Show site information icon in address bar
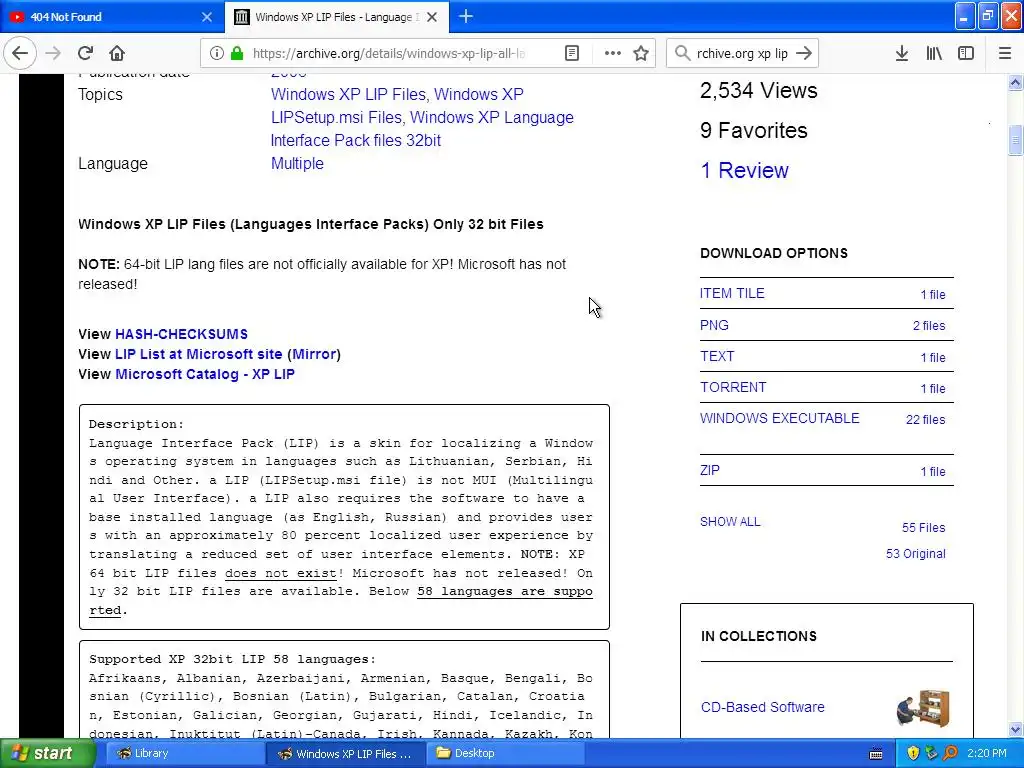Screen dimensions: 1024x768 217,53
